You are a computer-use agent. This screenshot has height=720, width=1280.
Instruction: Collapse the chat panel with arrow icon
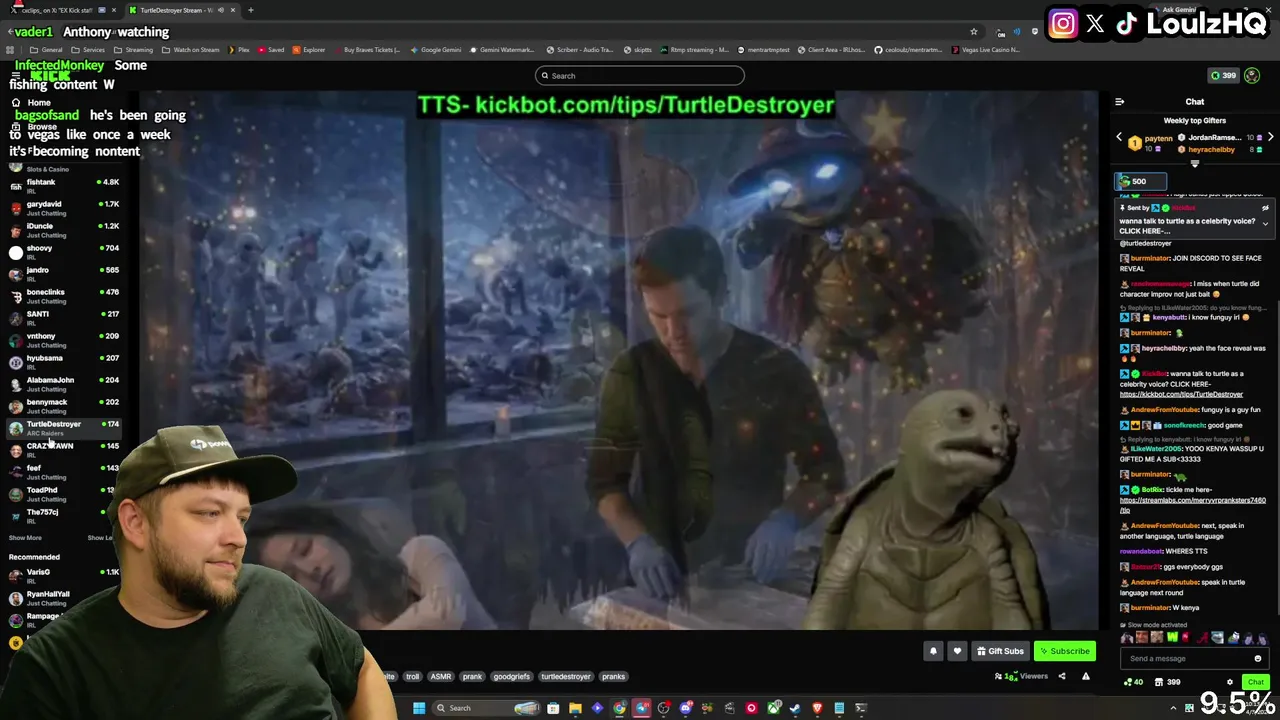pos(1119,101)
